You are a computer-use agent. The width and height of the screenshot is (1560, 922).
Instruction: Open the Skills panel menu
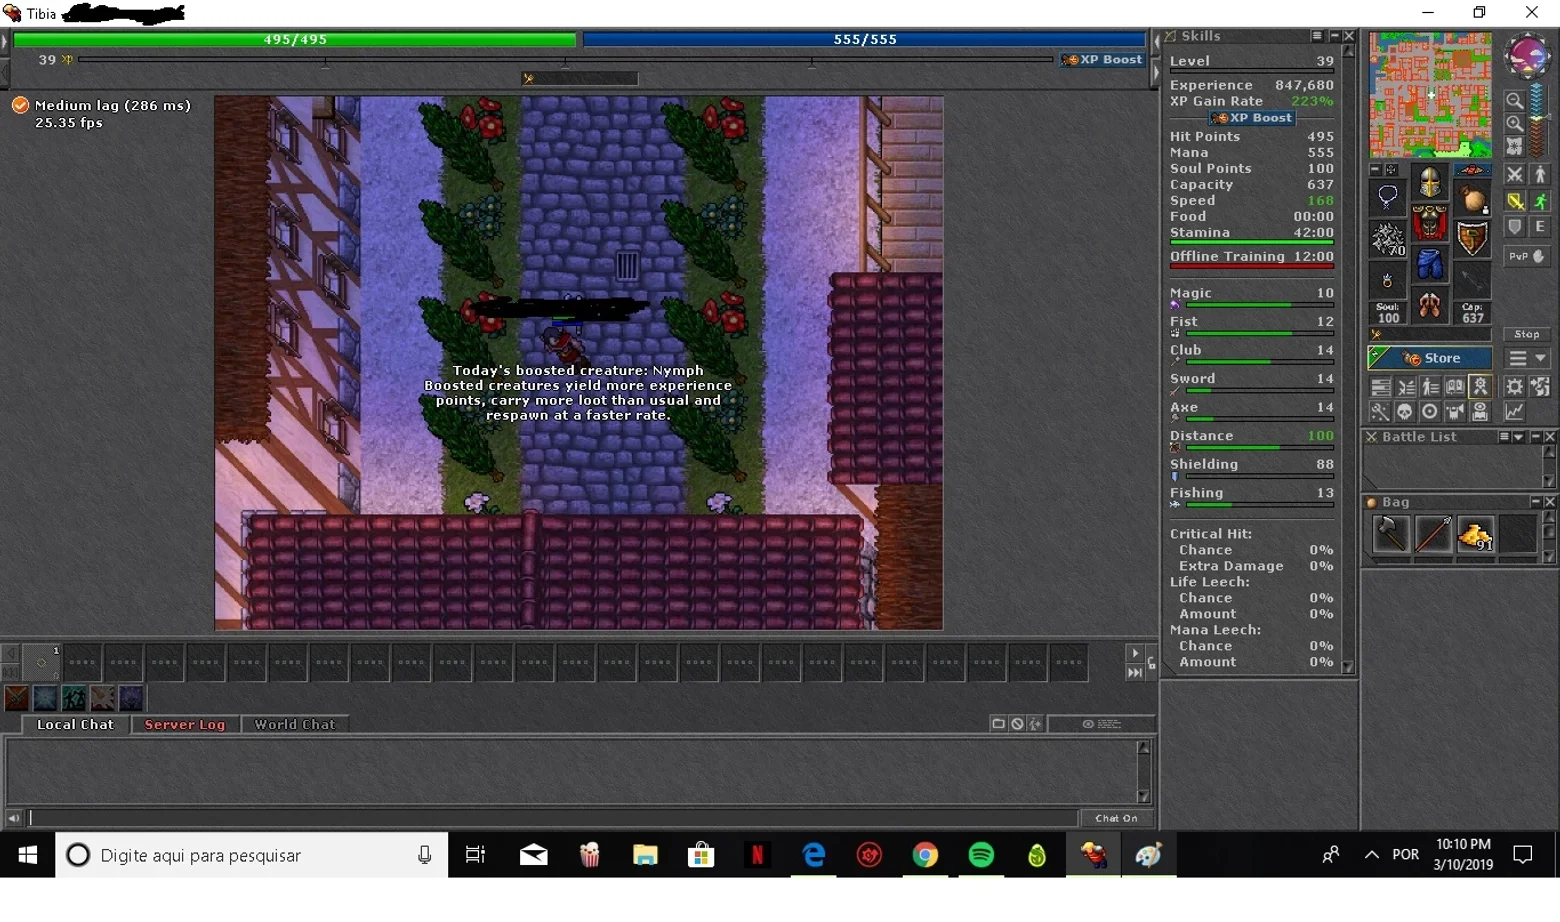pos(1317,36)
